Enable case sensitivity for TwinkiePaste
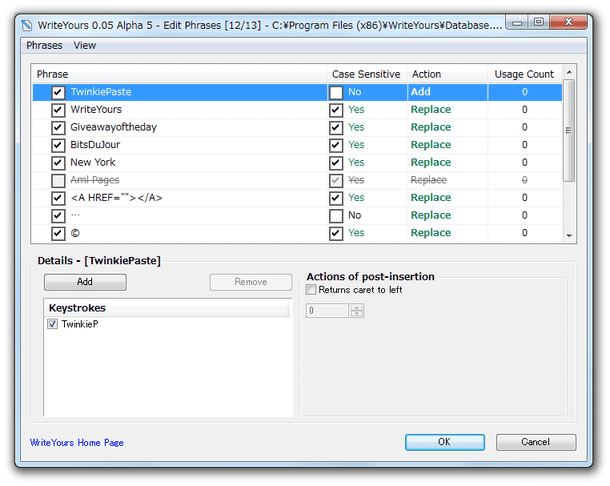Viewport: 610px width, 486px height. [x=336, y=92]
